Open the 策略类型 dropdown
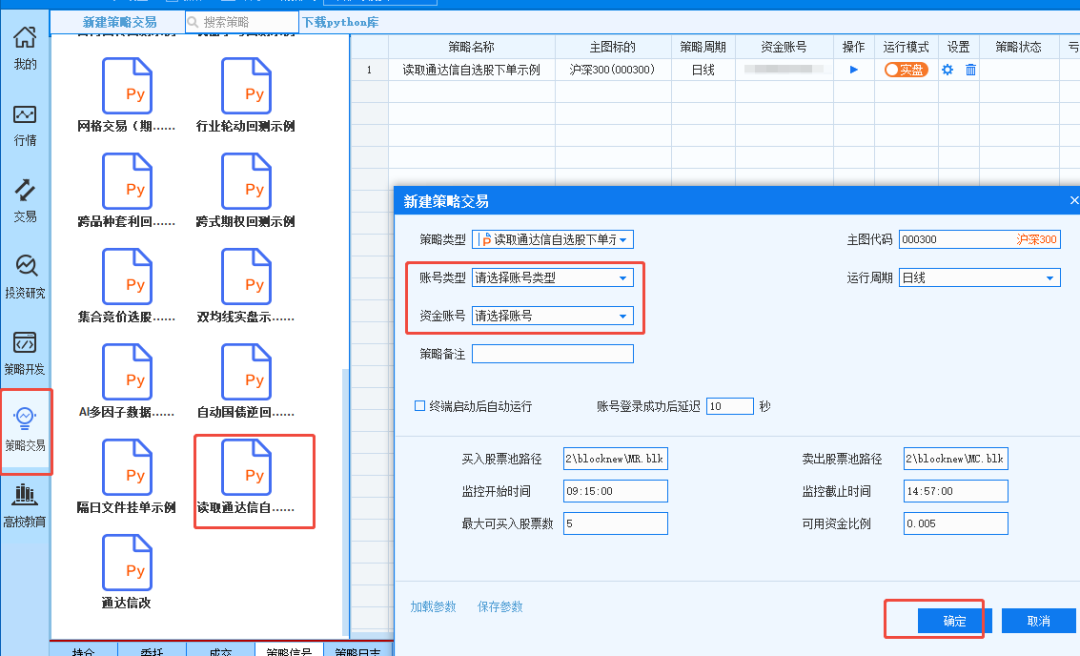This screenshot has height=656, width=1080. coord(552,239)
